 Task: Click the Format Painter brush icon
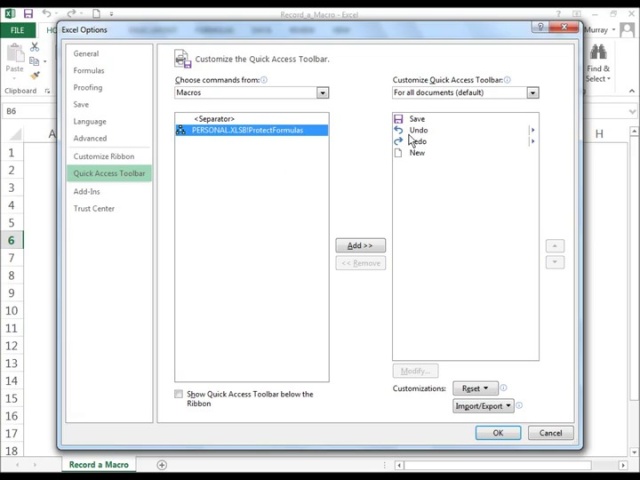pyautogui.click(x=35, y=75)
